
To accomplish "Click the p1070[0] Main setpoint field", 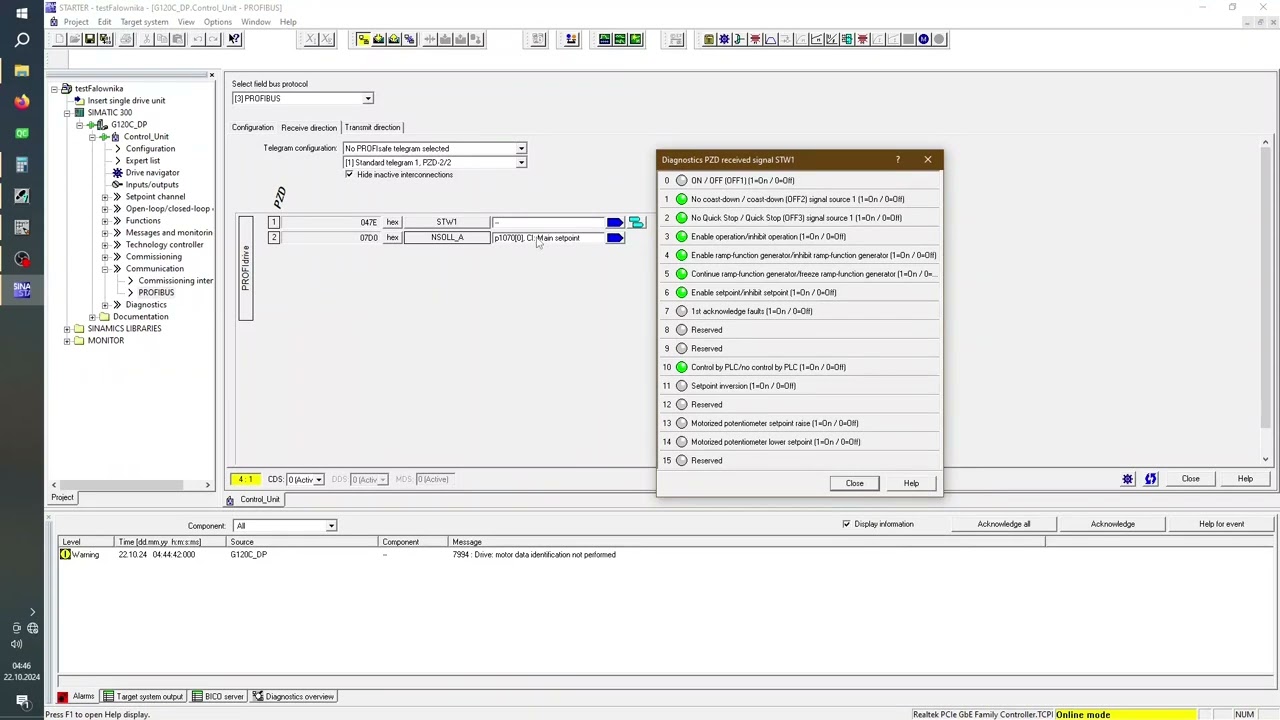I will (549, 238).
